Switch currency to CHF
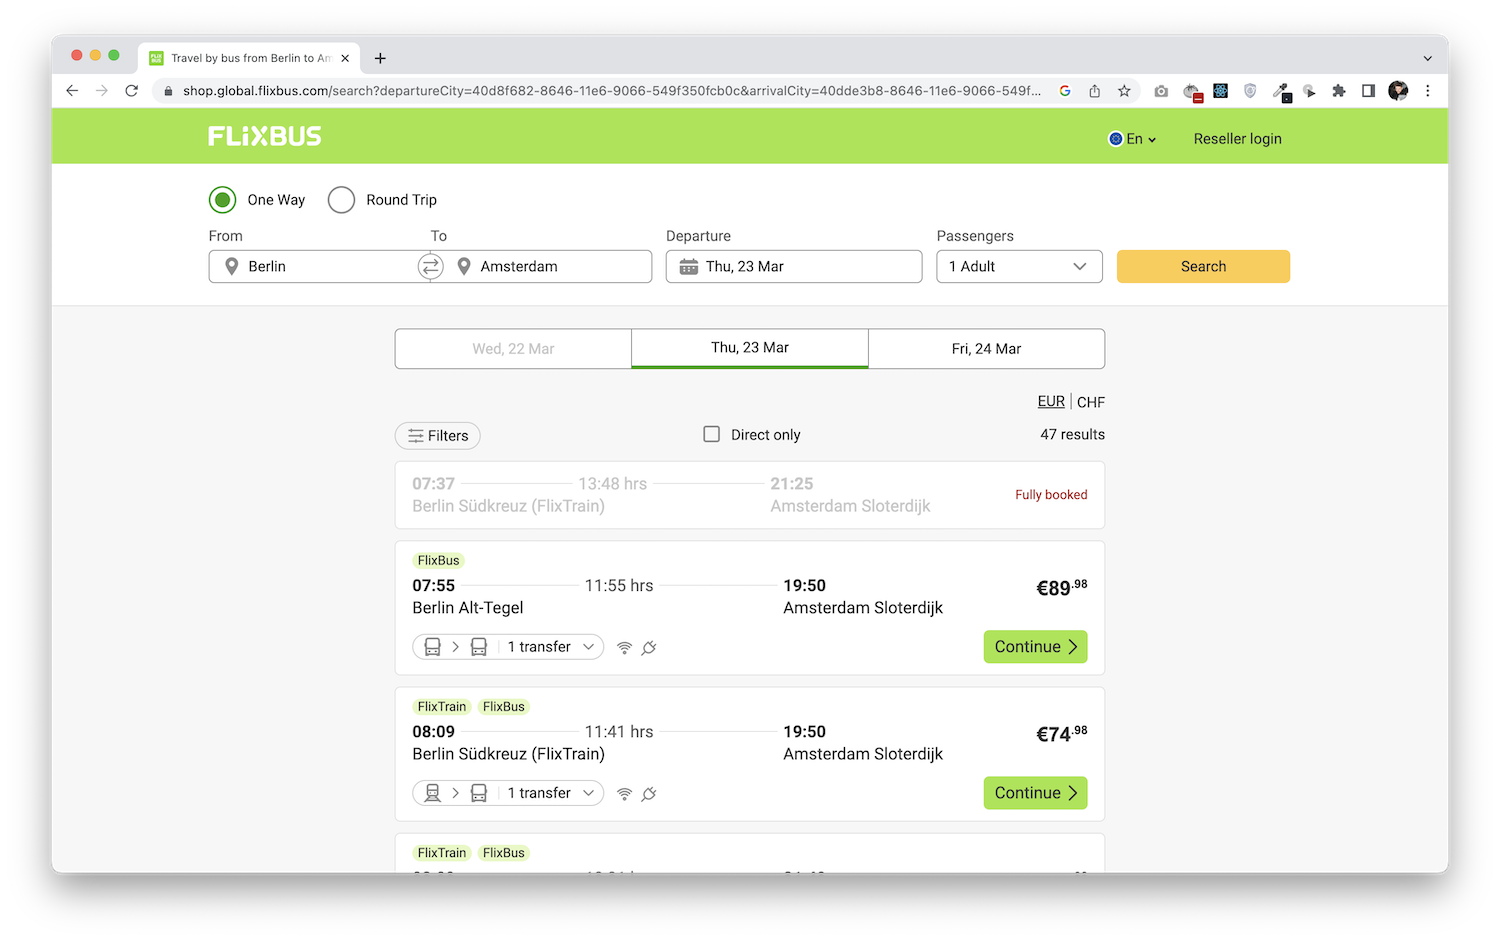1500x941 pixels. (1091, 401)
